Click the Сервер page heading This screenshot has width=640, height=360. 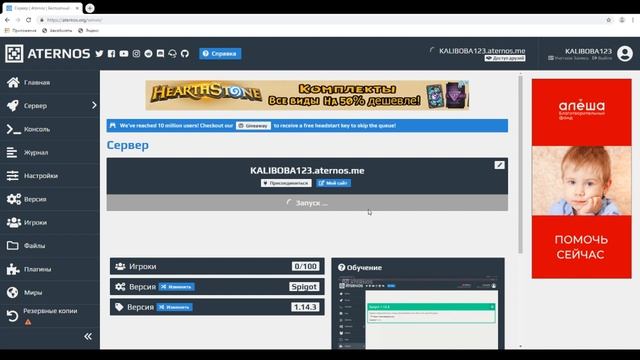[x=128, y=145]
